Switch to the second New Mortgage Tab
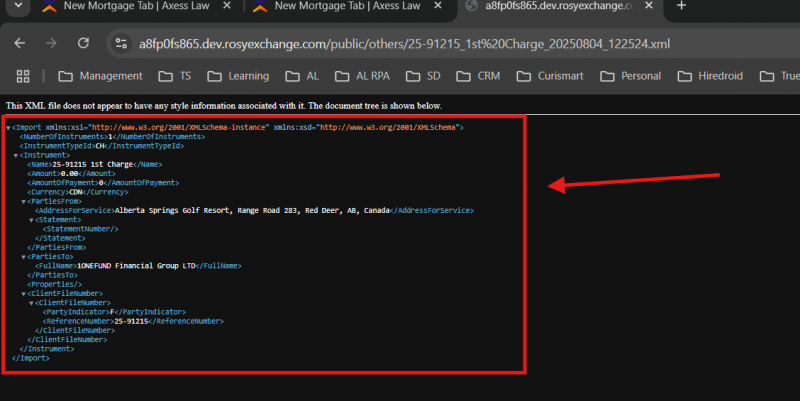The height and width of the screenshot is (401, 800). (340, 7)
